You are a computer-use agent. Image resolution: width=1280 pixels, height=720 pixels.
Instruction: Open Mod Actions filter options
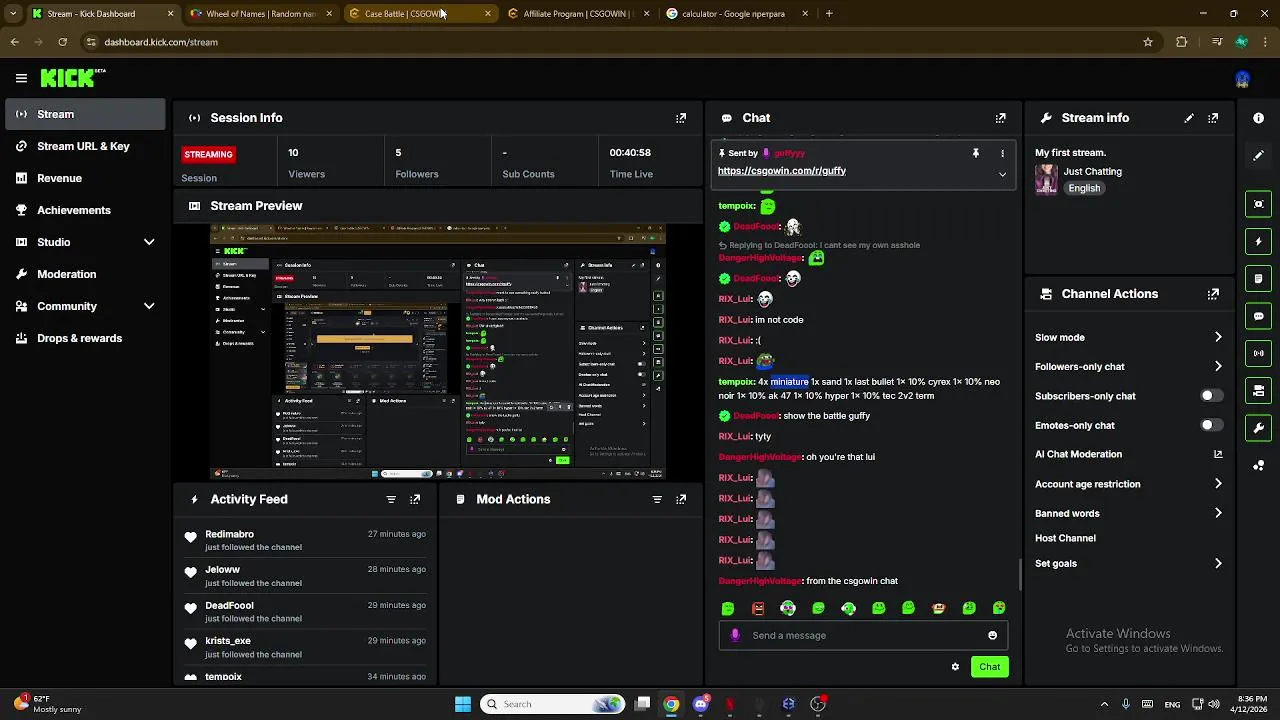pos(657,499)
